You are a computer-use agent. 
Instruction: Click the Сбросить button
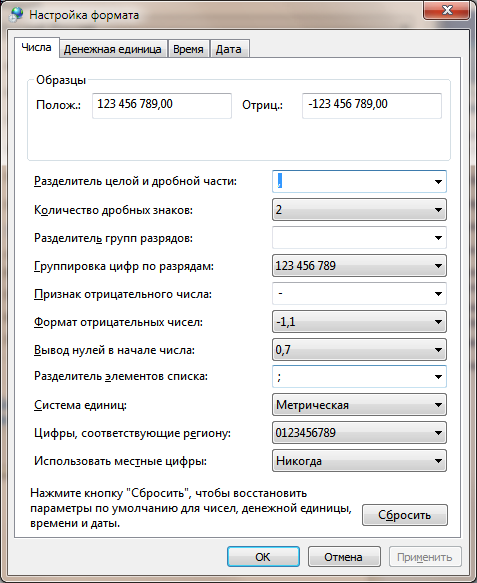tap(405, 515)
